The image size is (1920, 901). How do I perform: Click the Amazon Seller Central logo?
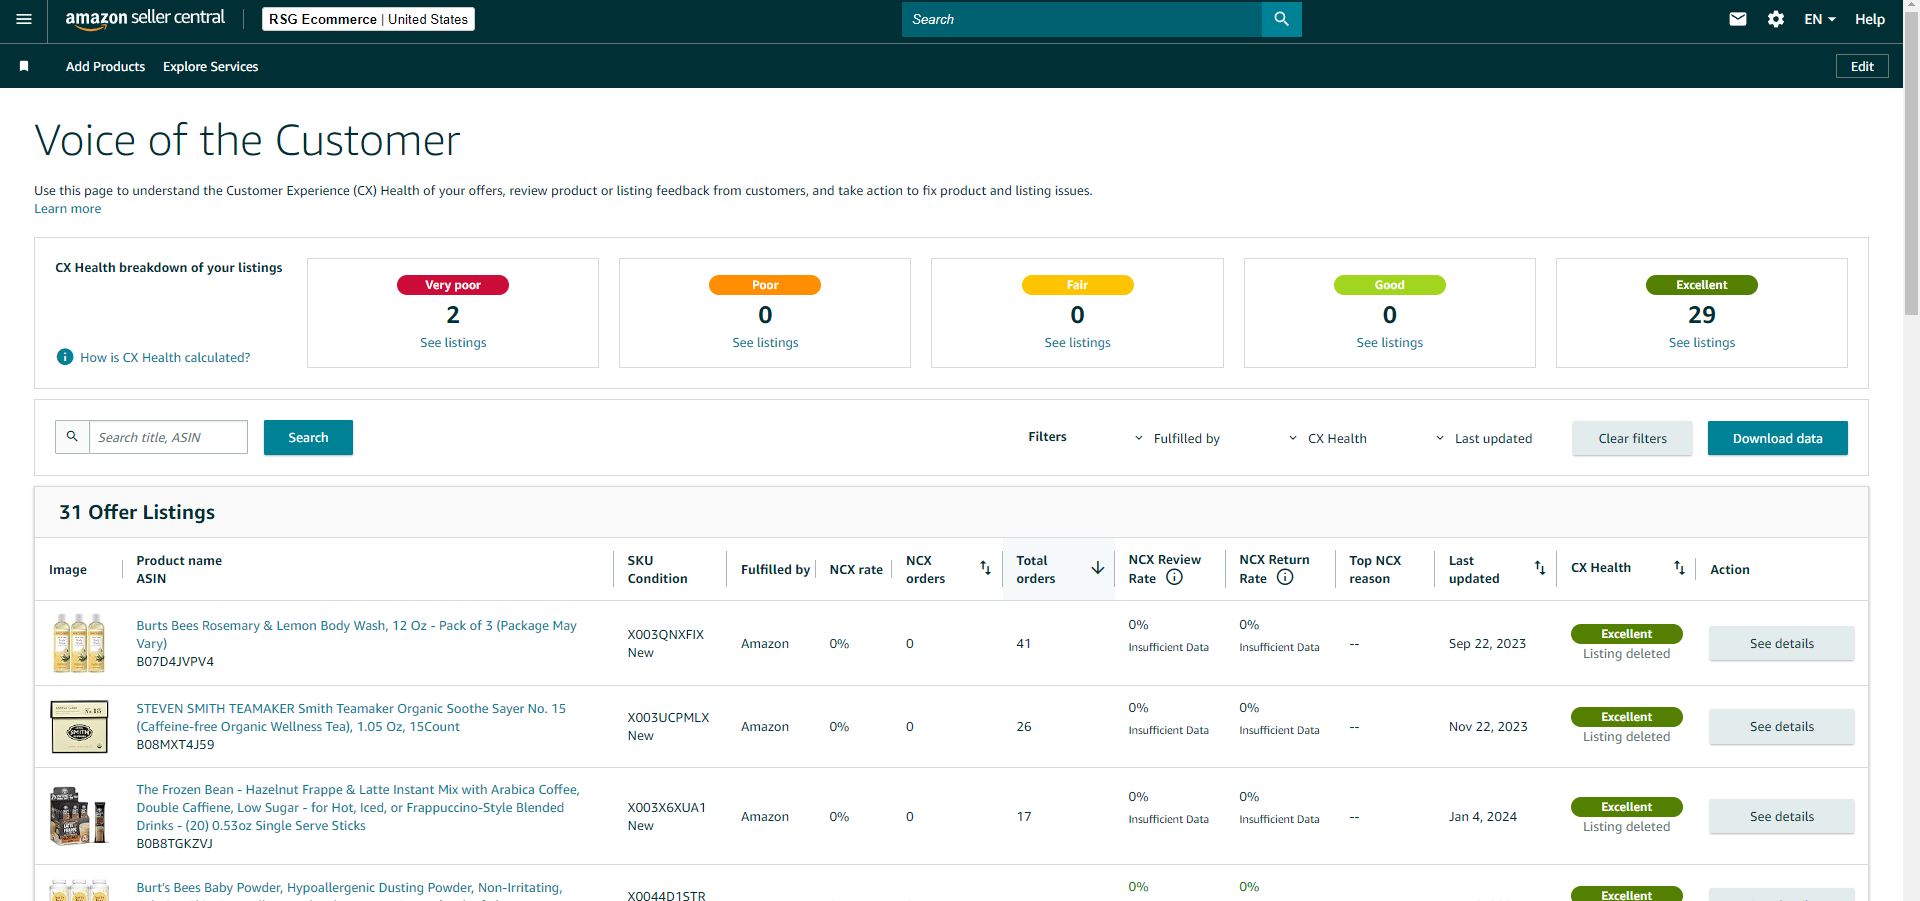145,19
